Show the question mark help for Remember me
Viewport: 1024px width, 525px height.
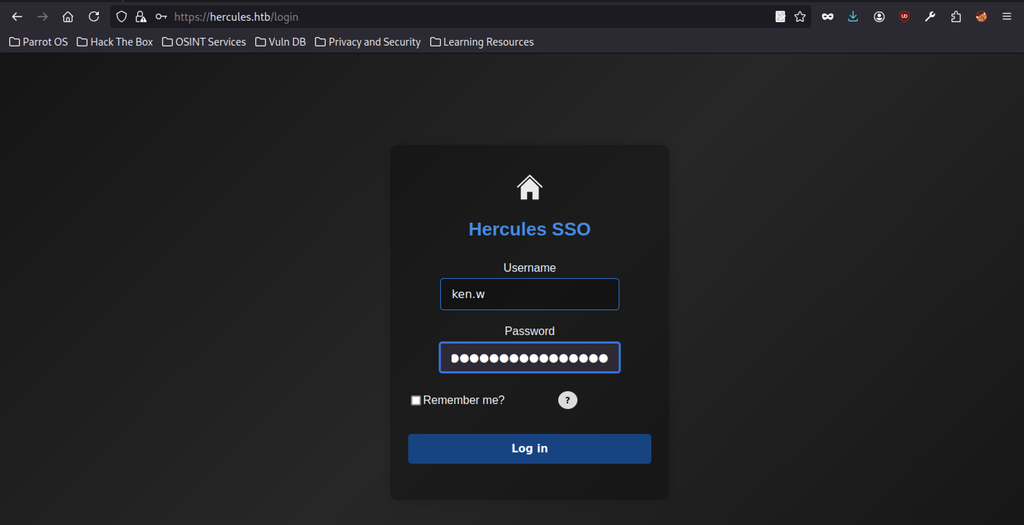(x=568, y=400)
